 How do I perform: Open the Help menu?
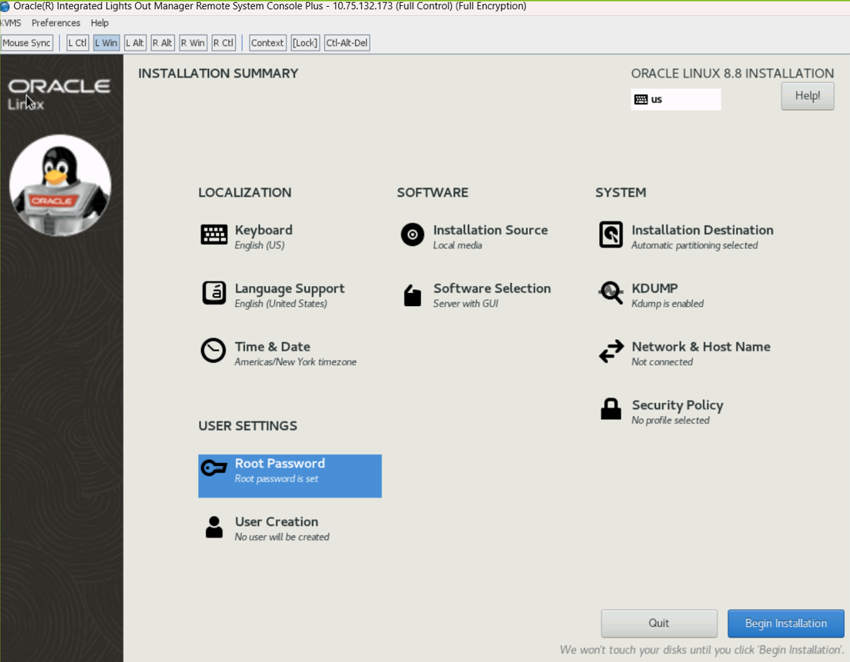(100, 23)
